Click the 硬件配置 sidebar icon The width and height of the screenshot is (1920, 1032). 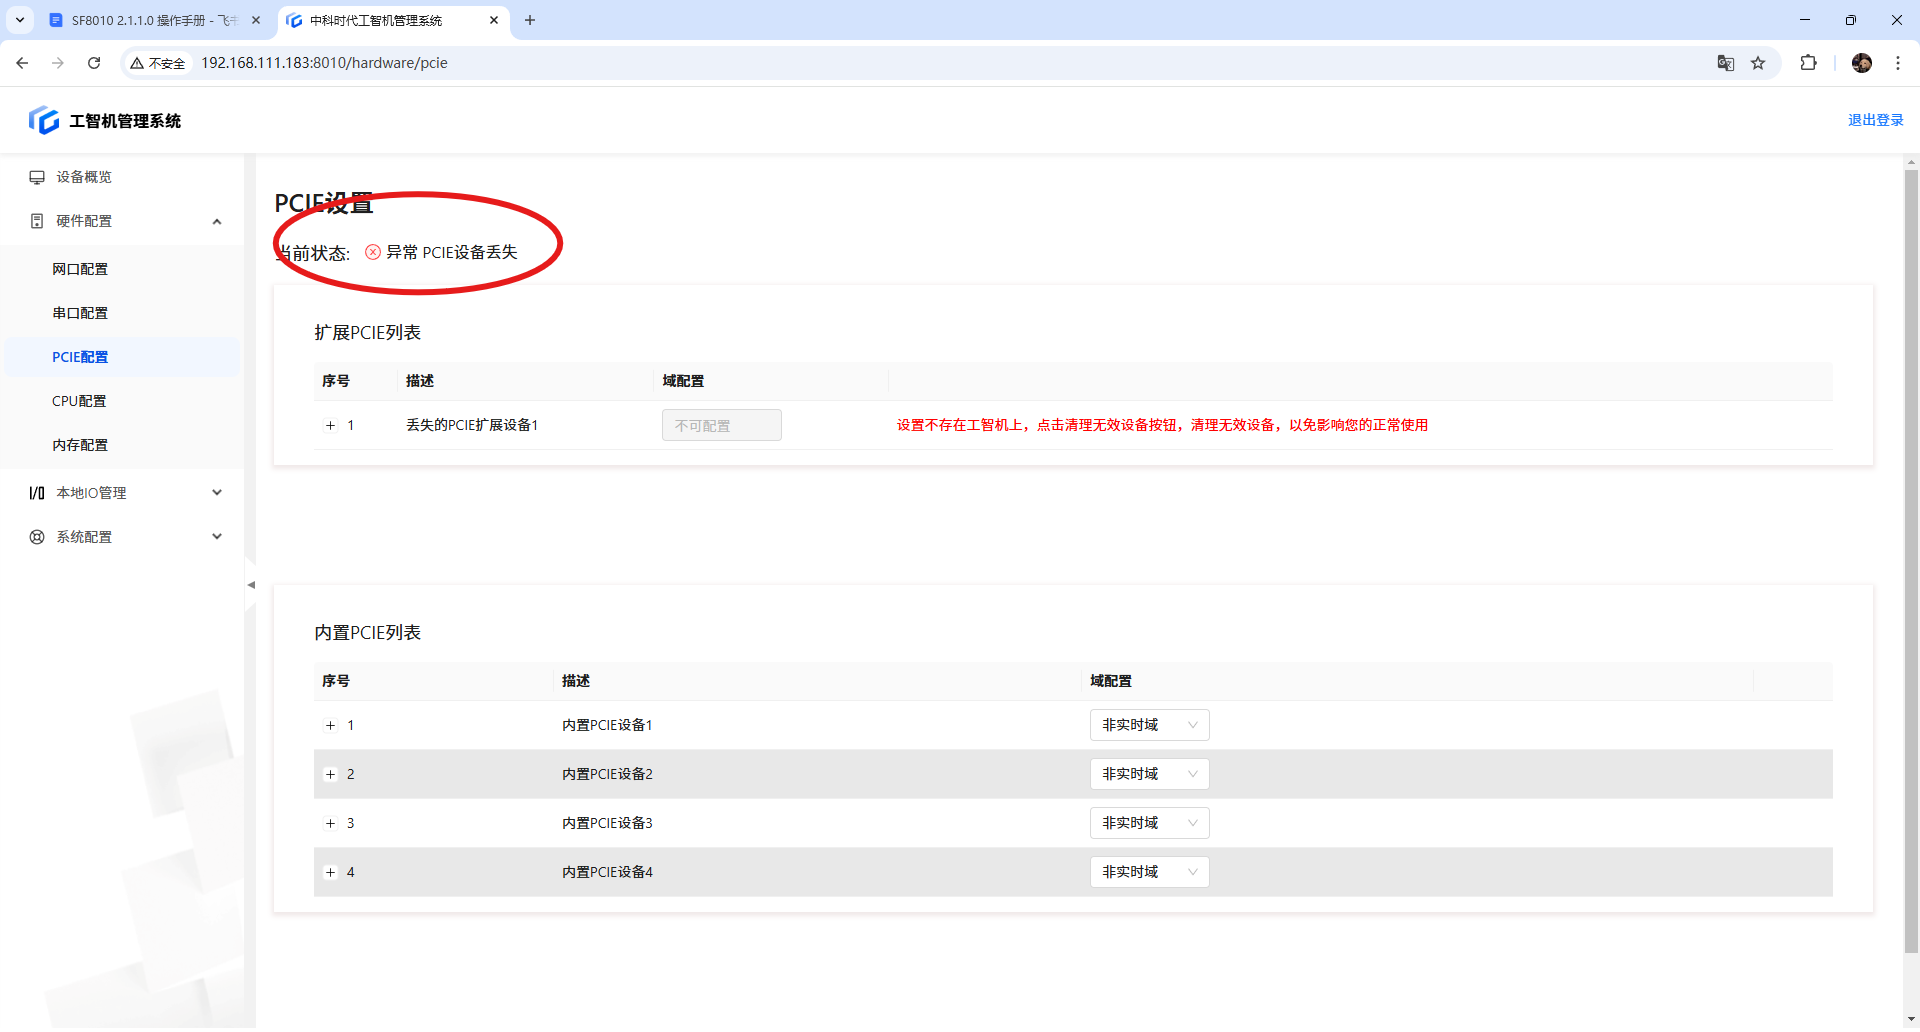pos(37,221)
